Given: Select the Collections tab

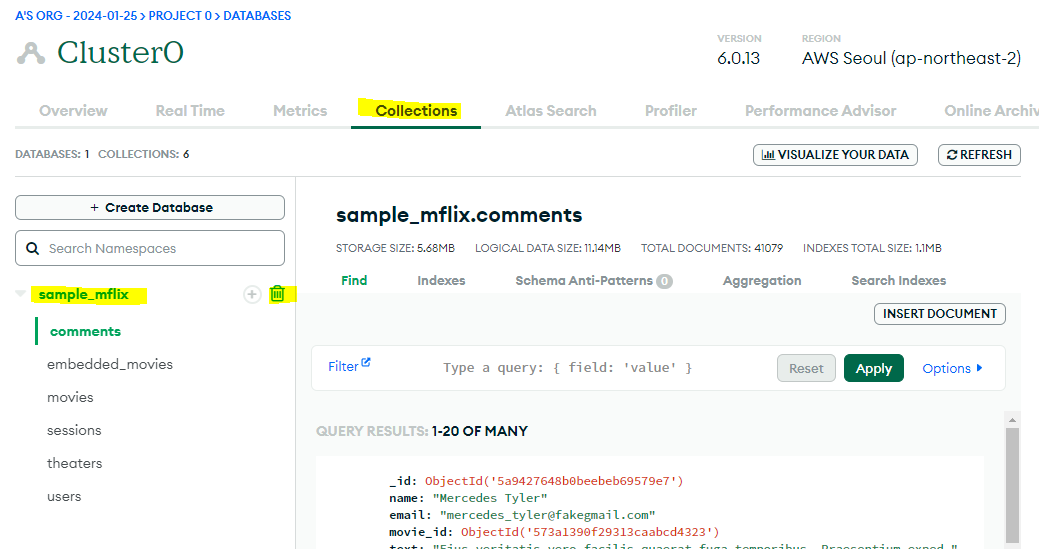Looking at the screenshot, I should [416, 111].
